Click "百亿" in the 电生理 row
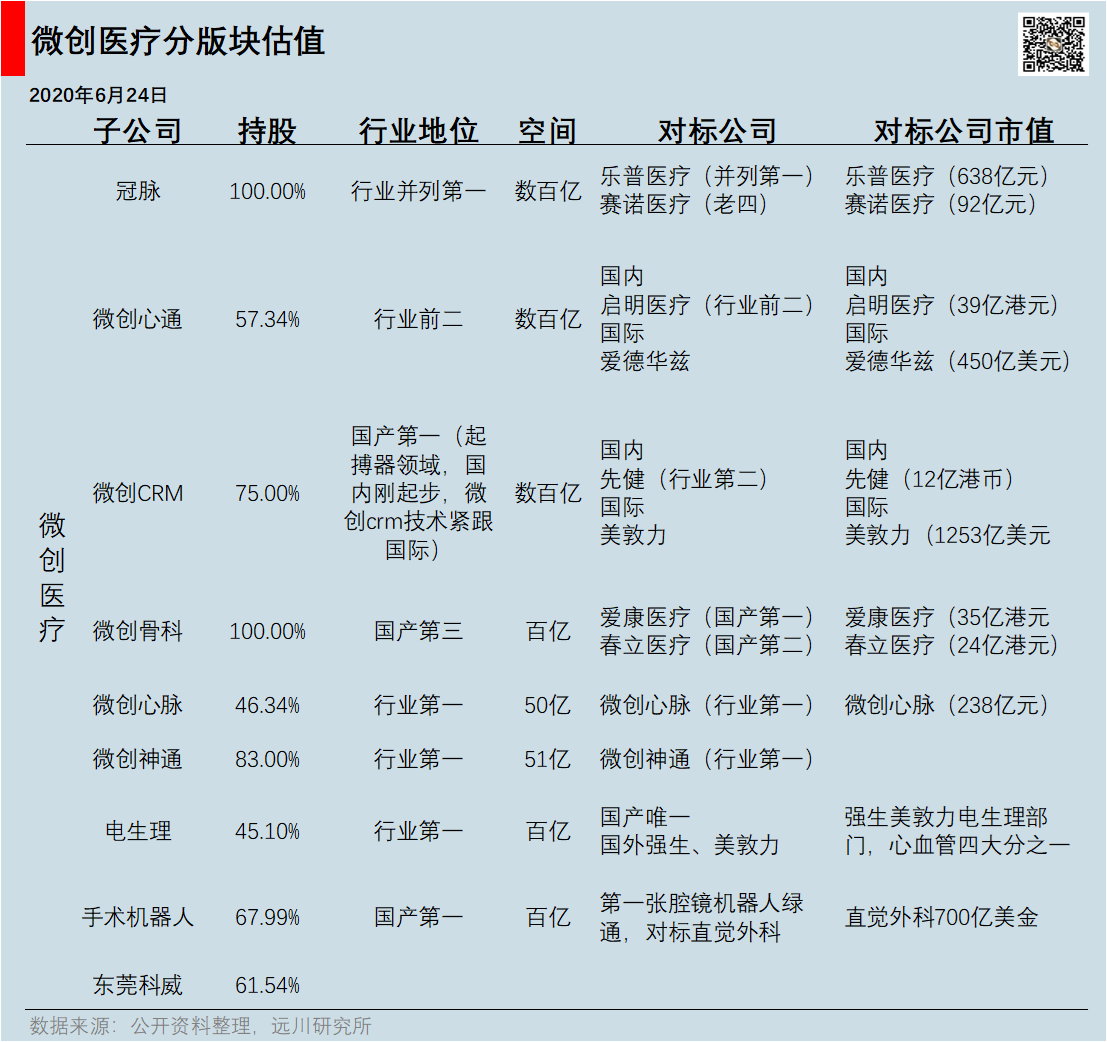 pos(547,831)
